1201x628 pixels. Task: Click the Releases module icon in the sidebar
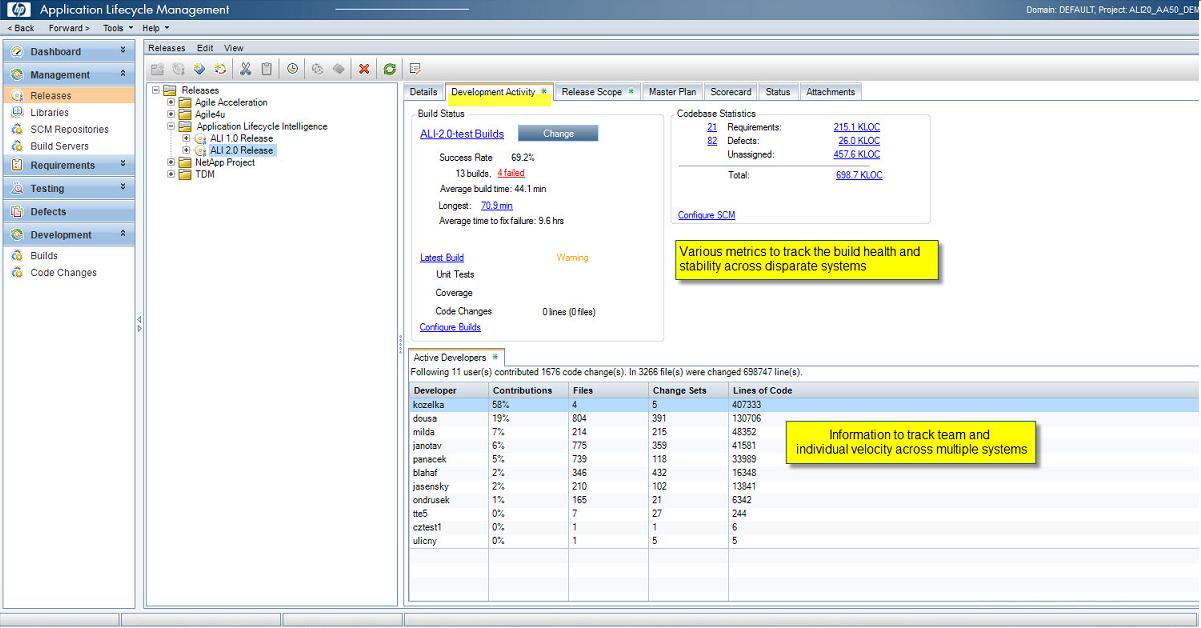(17, 96)
